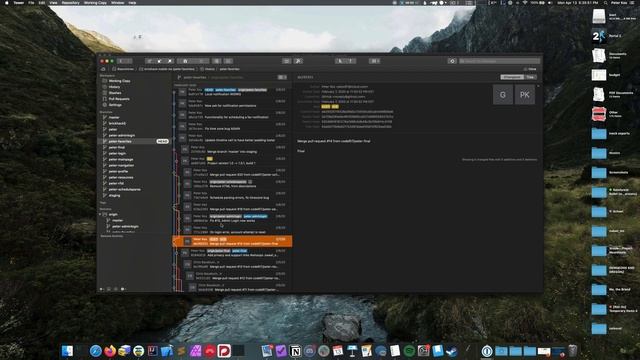The width and height of the screenshot is (640, 360).
Task: Select the 'Merge branch master into staging' commit
Action: click(232, 149)
